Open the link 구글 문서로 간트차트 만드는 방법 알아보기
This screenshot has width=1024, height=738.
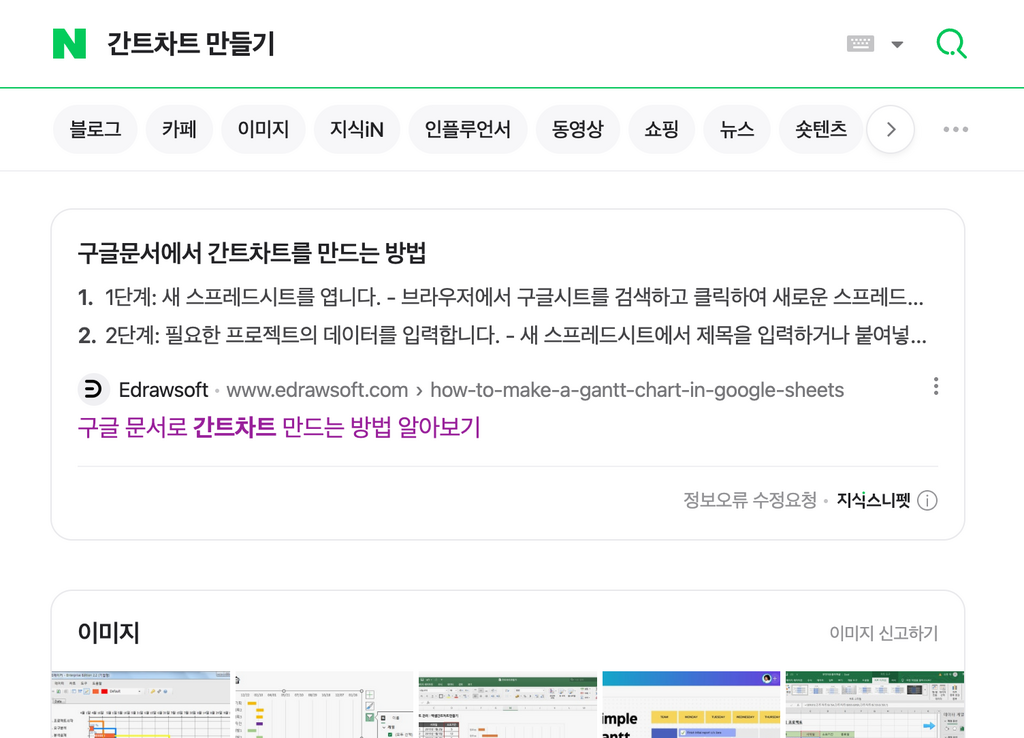(x=280, y=428)
